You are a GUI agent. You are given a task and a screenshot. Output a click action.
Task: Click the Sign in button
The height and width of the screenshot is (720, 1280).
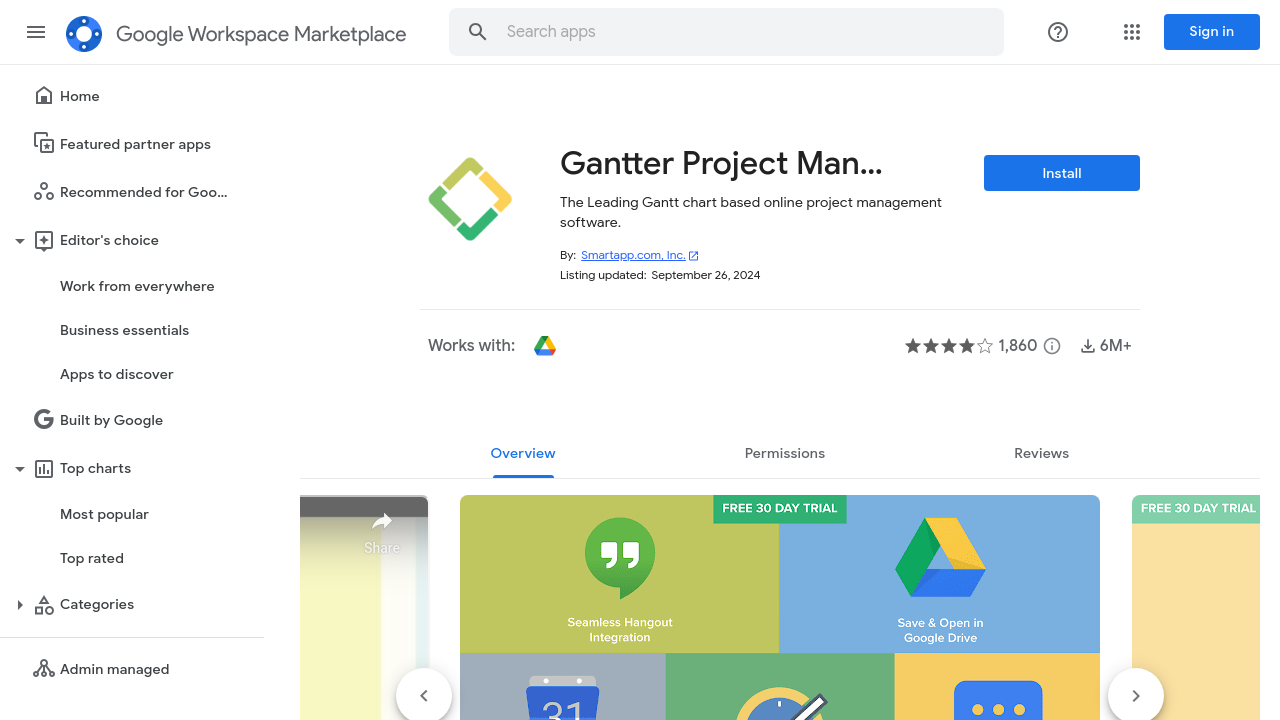point(1212,32)
